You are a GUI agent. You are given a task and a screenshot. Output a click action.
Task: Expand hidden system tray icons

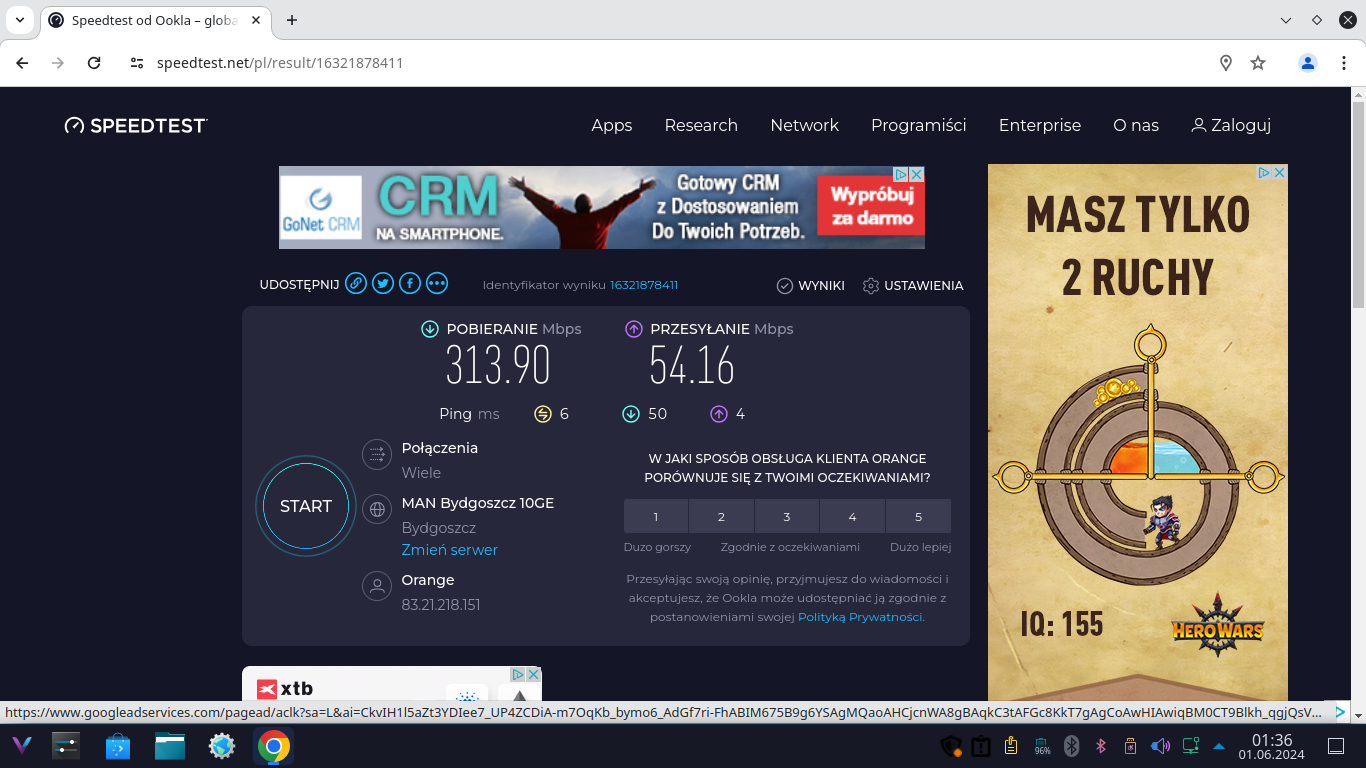click(x=1219, y=746)
